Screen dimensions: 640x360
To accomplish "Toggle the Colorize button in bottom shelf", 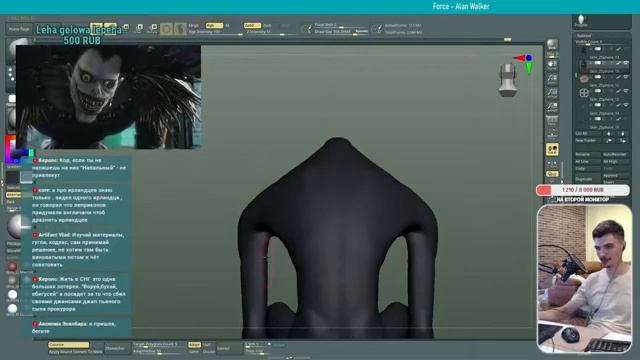I will (68, 345).
